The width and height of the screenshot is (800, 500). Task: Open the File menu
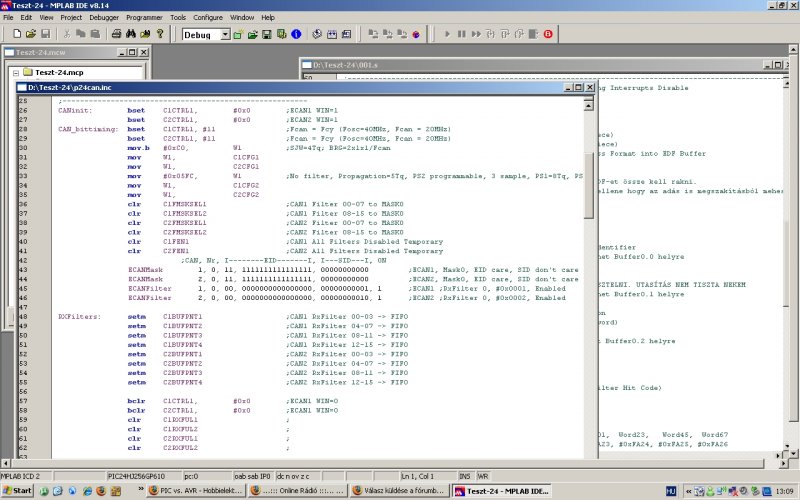(x=8, y=17)
